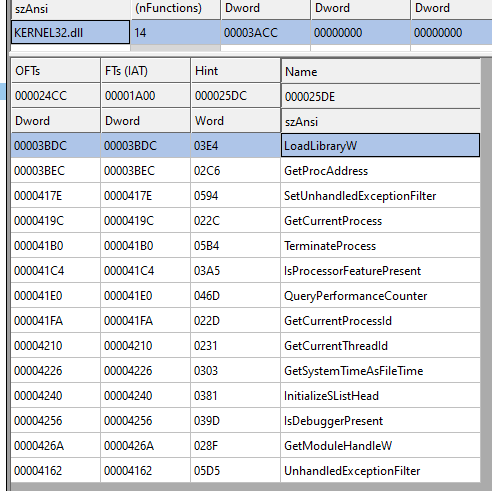492x491 pixels.
Task: Click the GetCurrentProcess entry
Action: 333,221
